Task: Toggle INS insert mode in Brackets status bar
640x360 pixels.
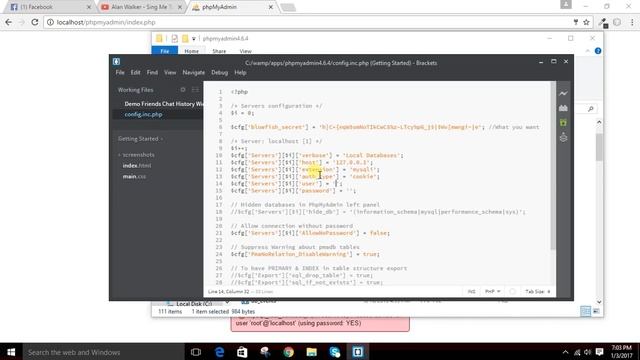Action: [x=471, y=291]
